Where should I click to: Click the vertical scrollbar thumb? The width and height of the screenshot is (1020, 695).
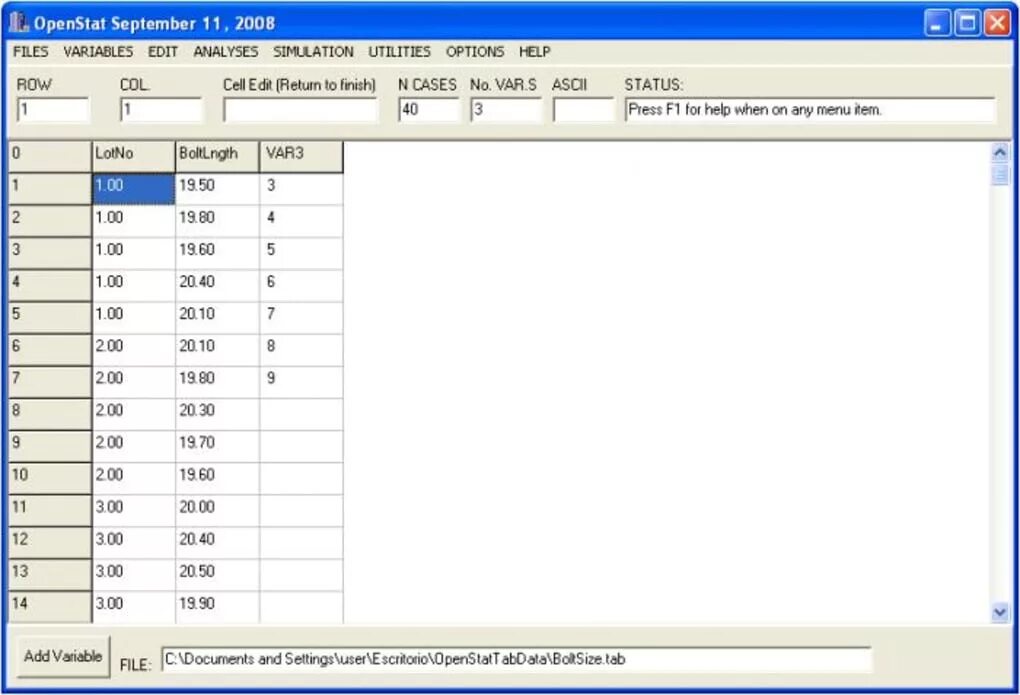(1000, 176)
